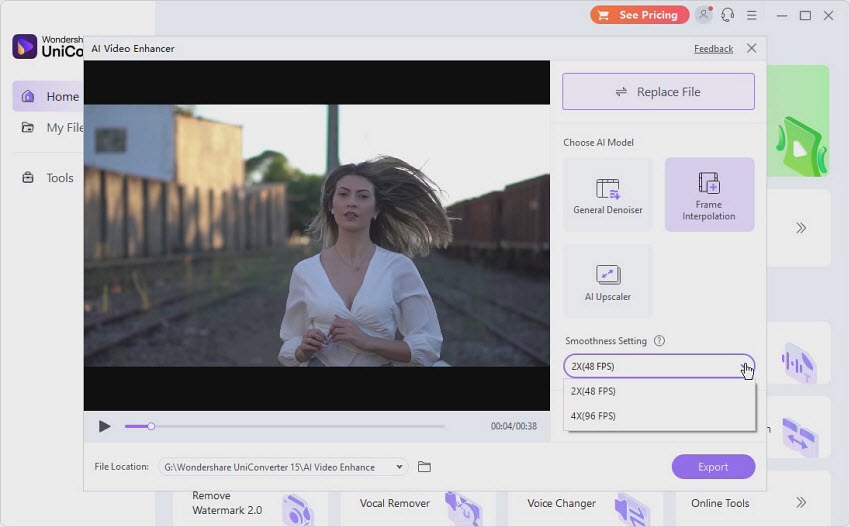This screenshot has width=850, height=527.
Task: Choose 2X(48 FPS) from the list
Action: click(x=659, y=391)
